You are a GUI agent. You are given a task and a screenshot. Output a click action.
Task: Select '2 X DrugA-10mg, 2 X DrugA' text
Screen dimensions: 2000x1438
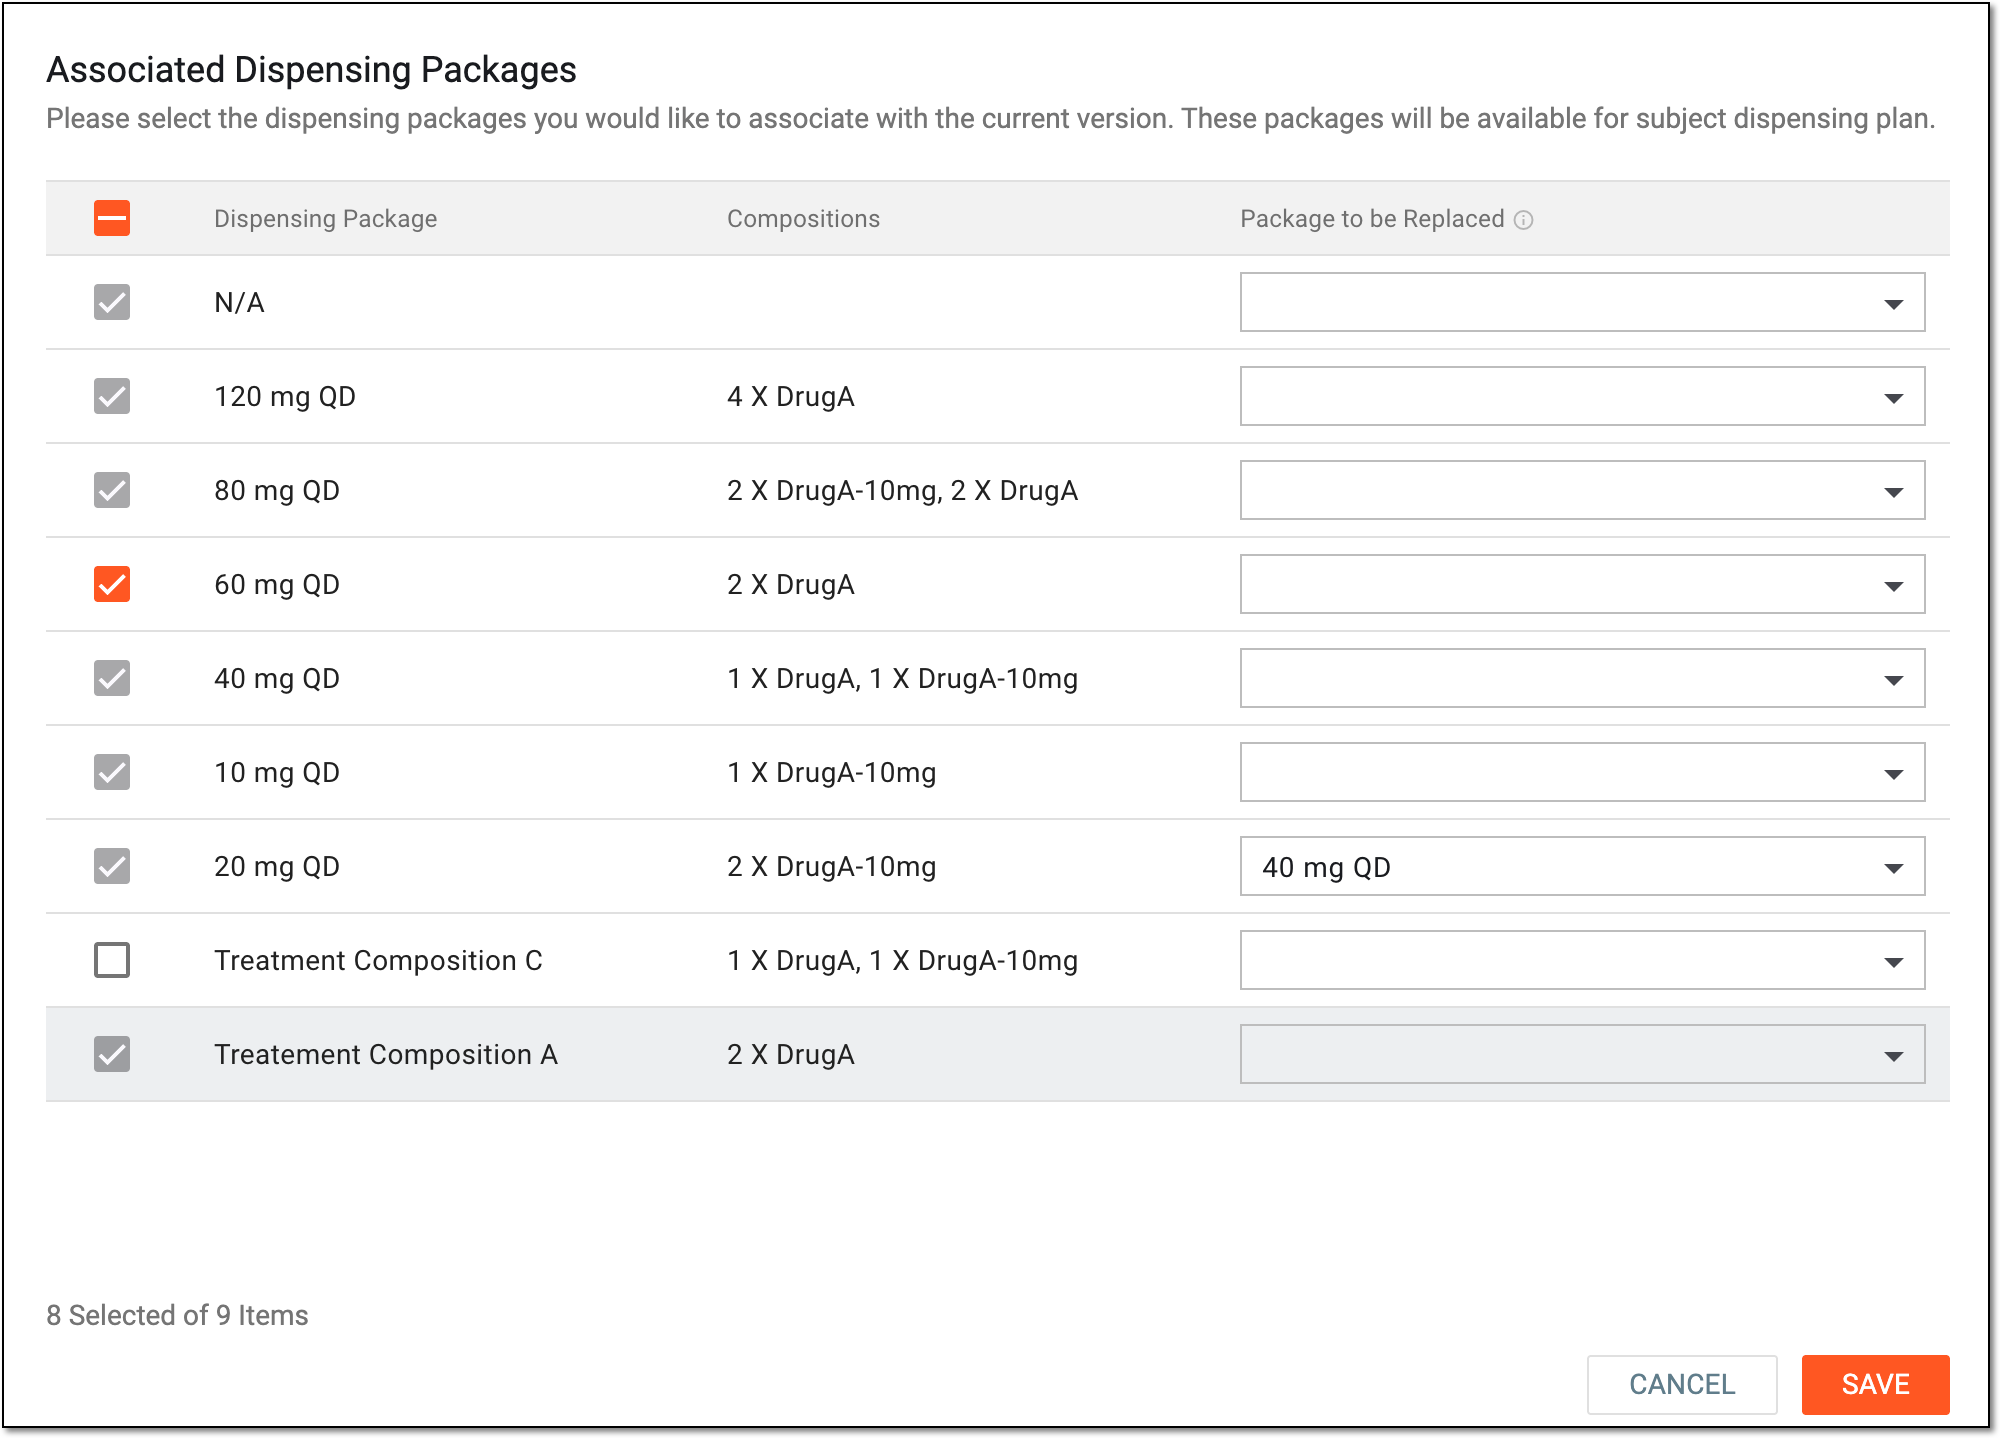902,491
